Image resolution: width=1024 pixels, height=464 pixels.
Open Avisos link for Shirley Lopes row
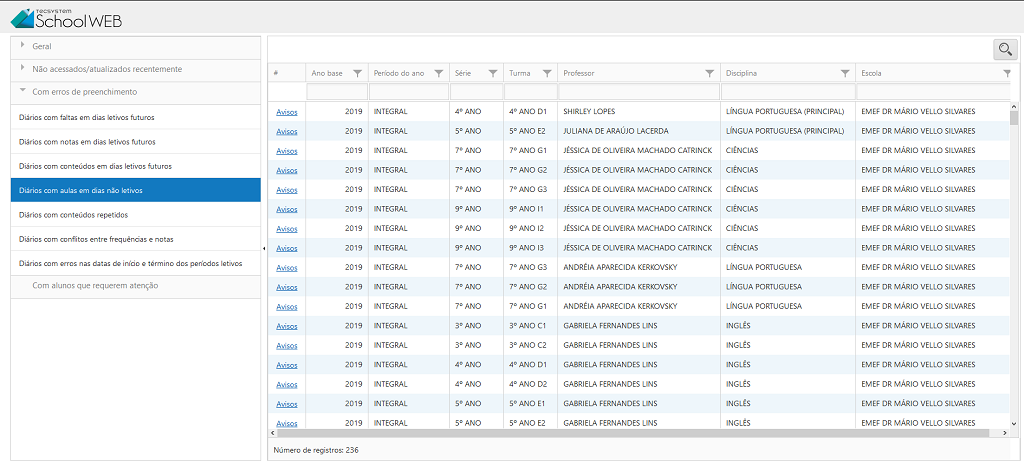[287, 112]
